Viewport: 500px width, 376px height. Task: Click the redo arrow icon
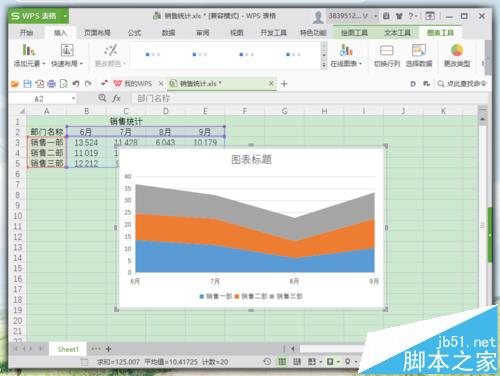coord(88,84)
